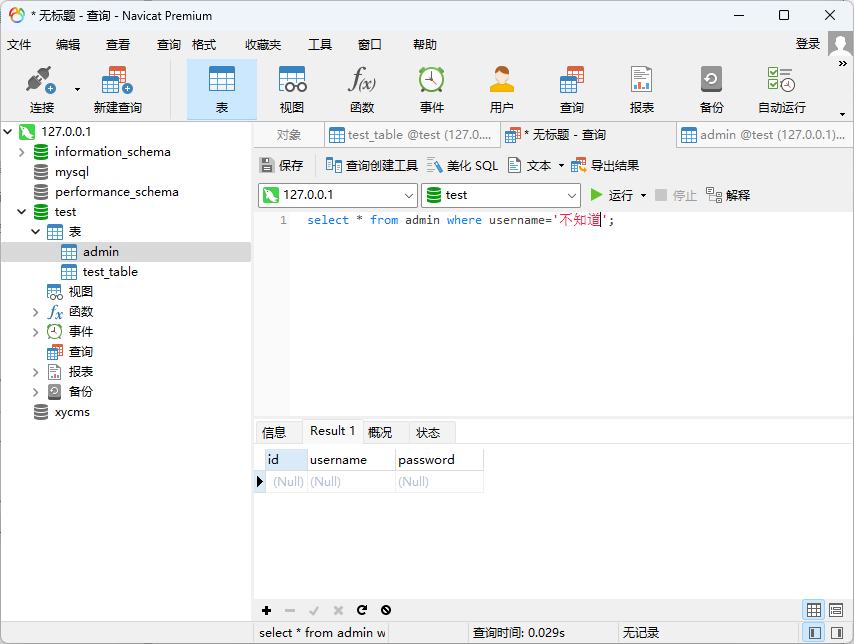Toggle the left navigation pane visibility
Screen dimensions: 854x644
coord(814,633)
